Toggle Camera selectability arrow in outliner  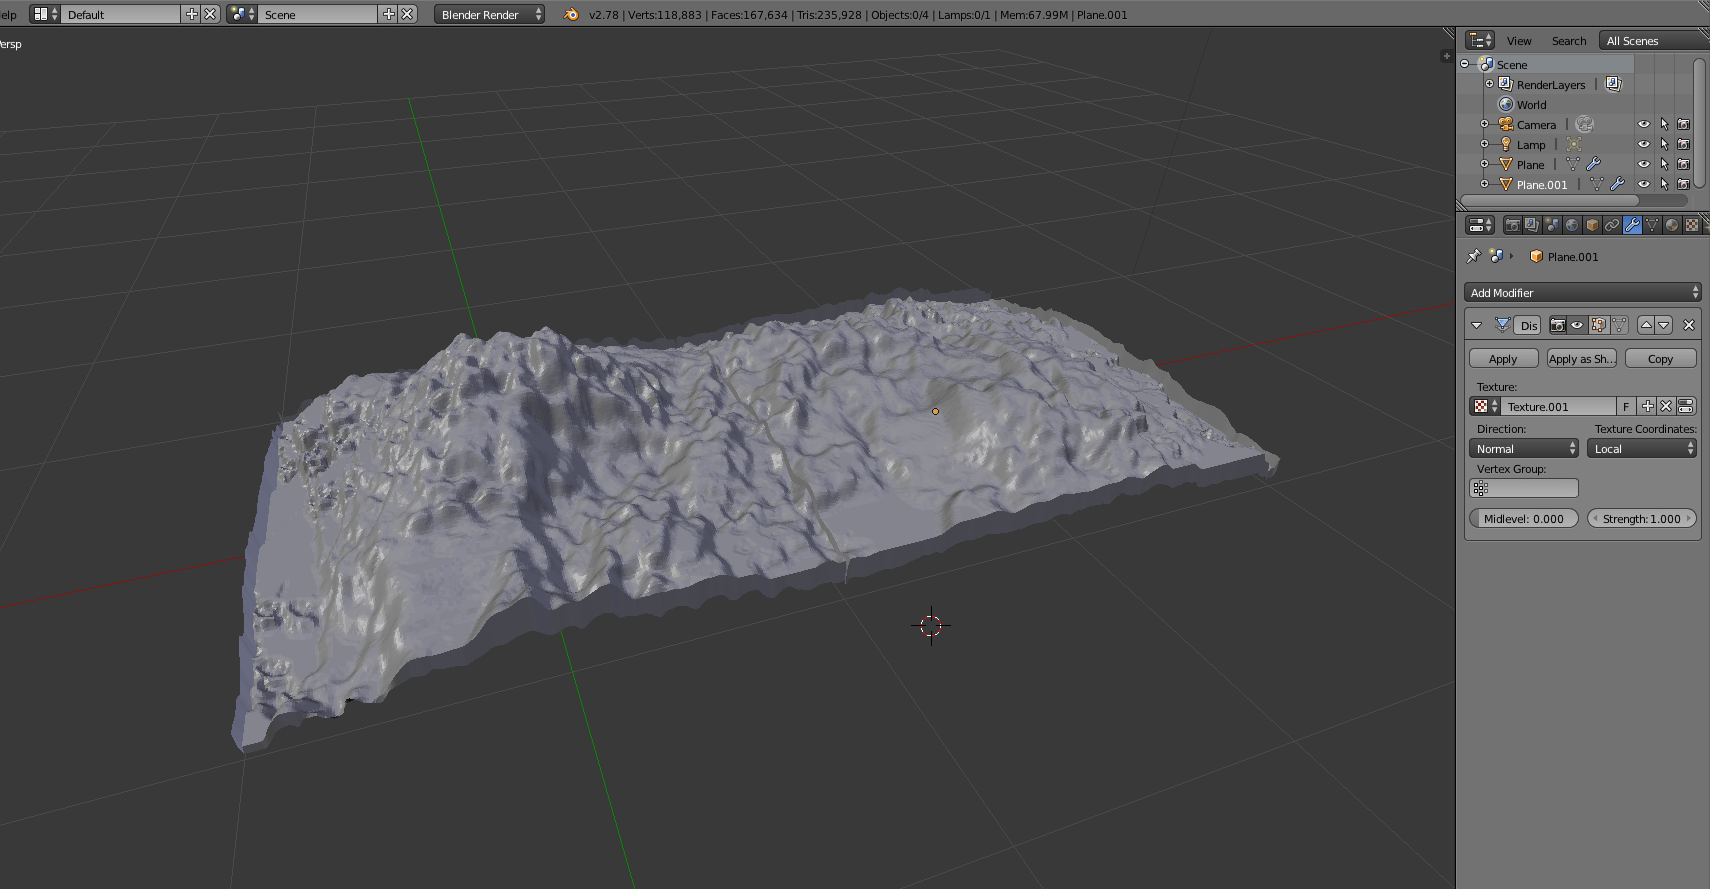(x=1664, y=124)
